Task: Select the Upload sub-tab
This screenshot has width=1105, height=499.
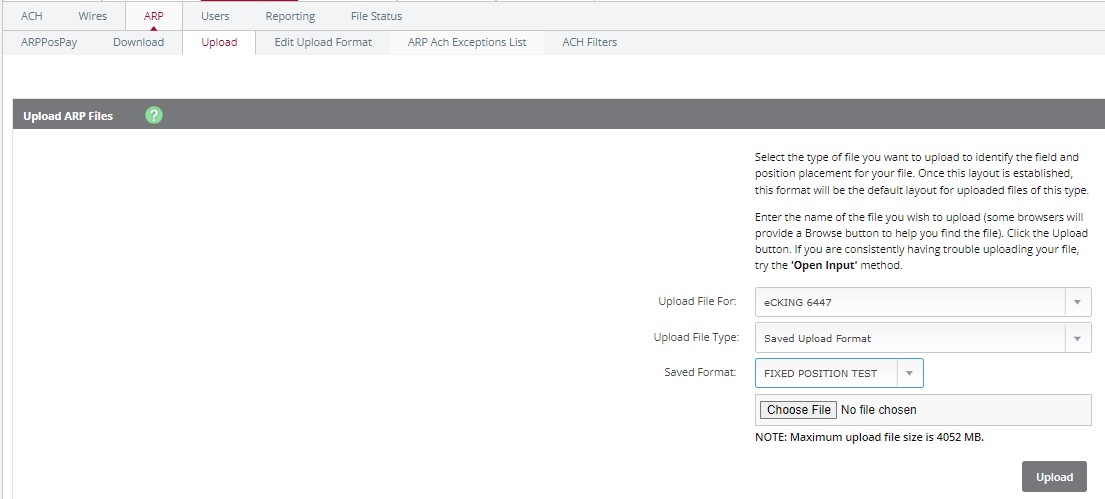Action: [219, 42]
